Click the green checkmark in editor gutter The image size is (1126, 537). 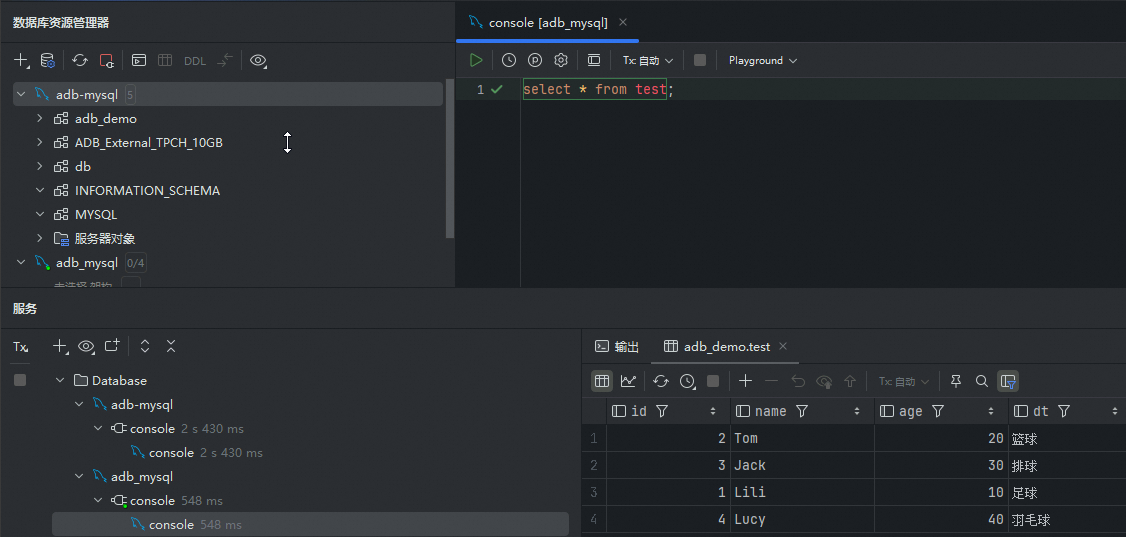pos(497,89)
